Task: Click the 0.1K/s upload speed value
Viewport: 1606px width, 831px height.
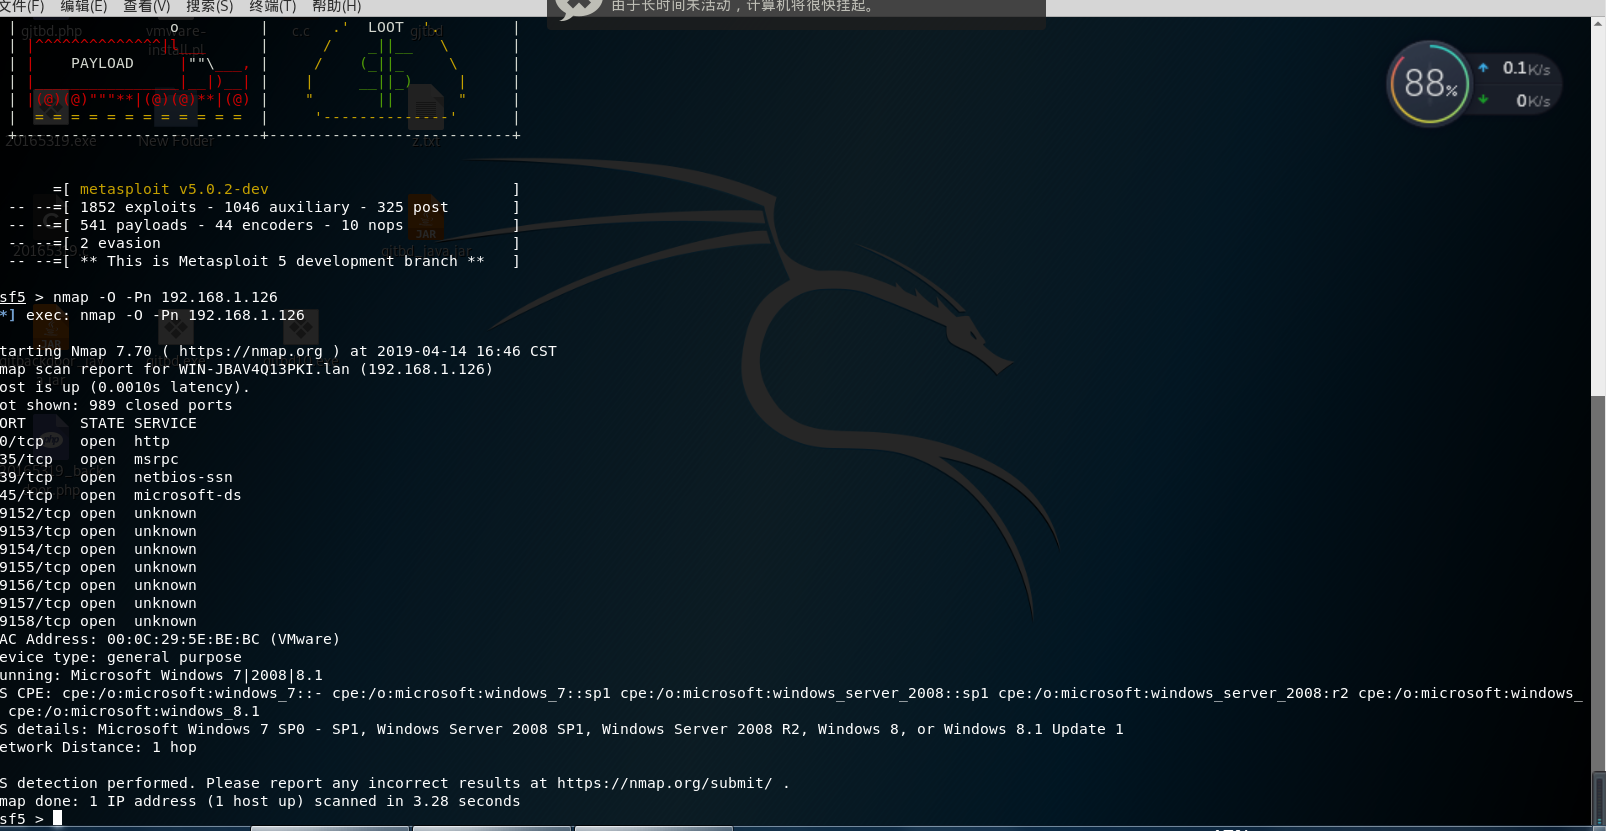Action: coord(1526,68)
